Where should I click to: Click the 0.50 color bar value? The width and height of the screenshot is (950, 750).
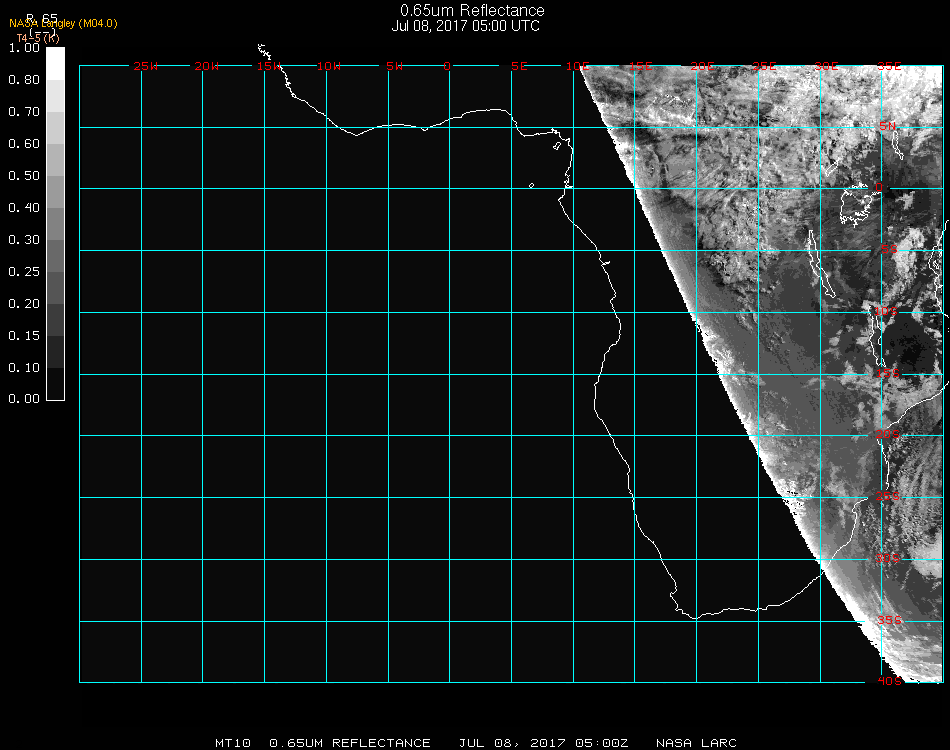[x=24, y=176]
